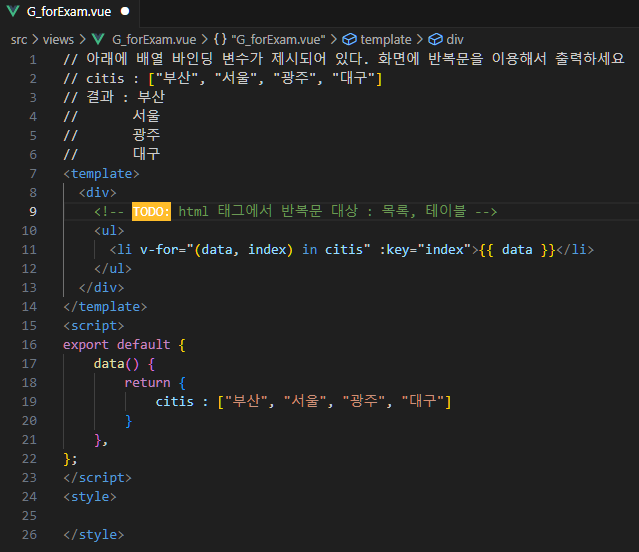Click the G_forExam.vue file breadcrumb
Screen dimensions: 639x552
tap(154, 40)
